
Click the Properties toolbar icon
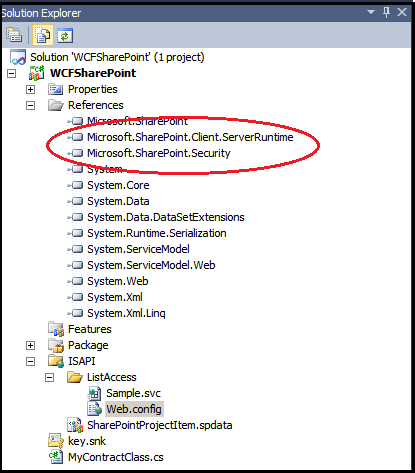click(x=14, y=35)
